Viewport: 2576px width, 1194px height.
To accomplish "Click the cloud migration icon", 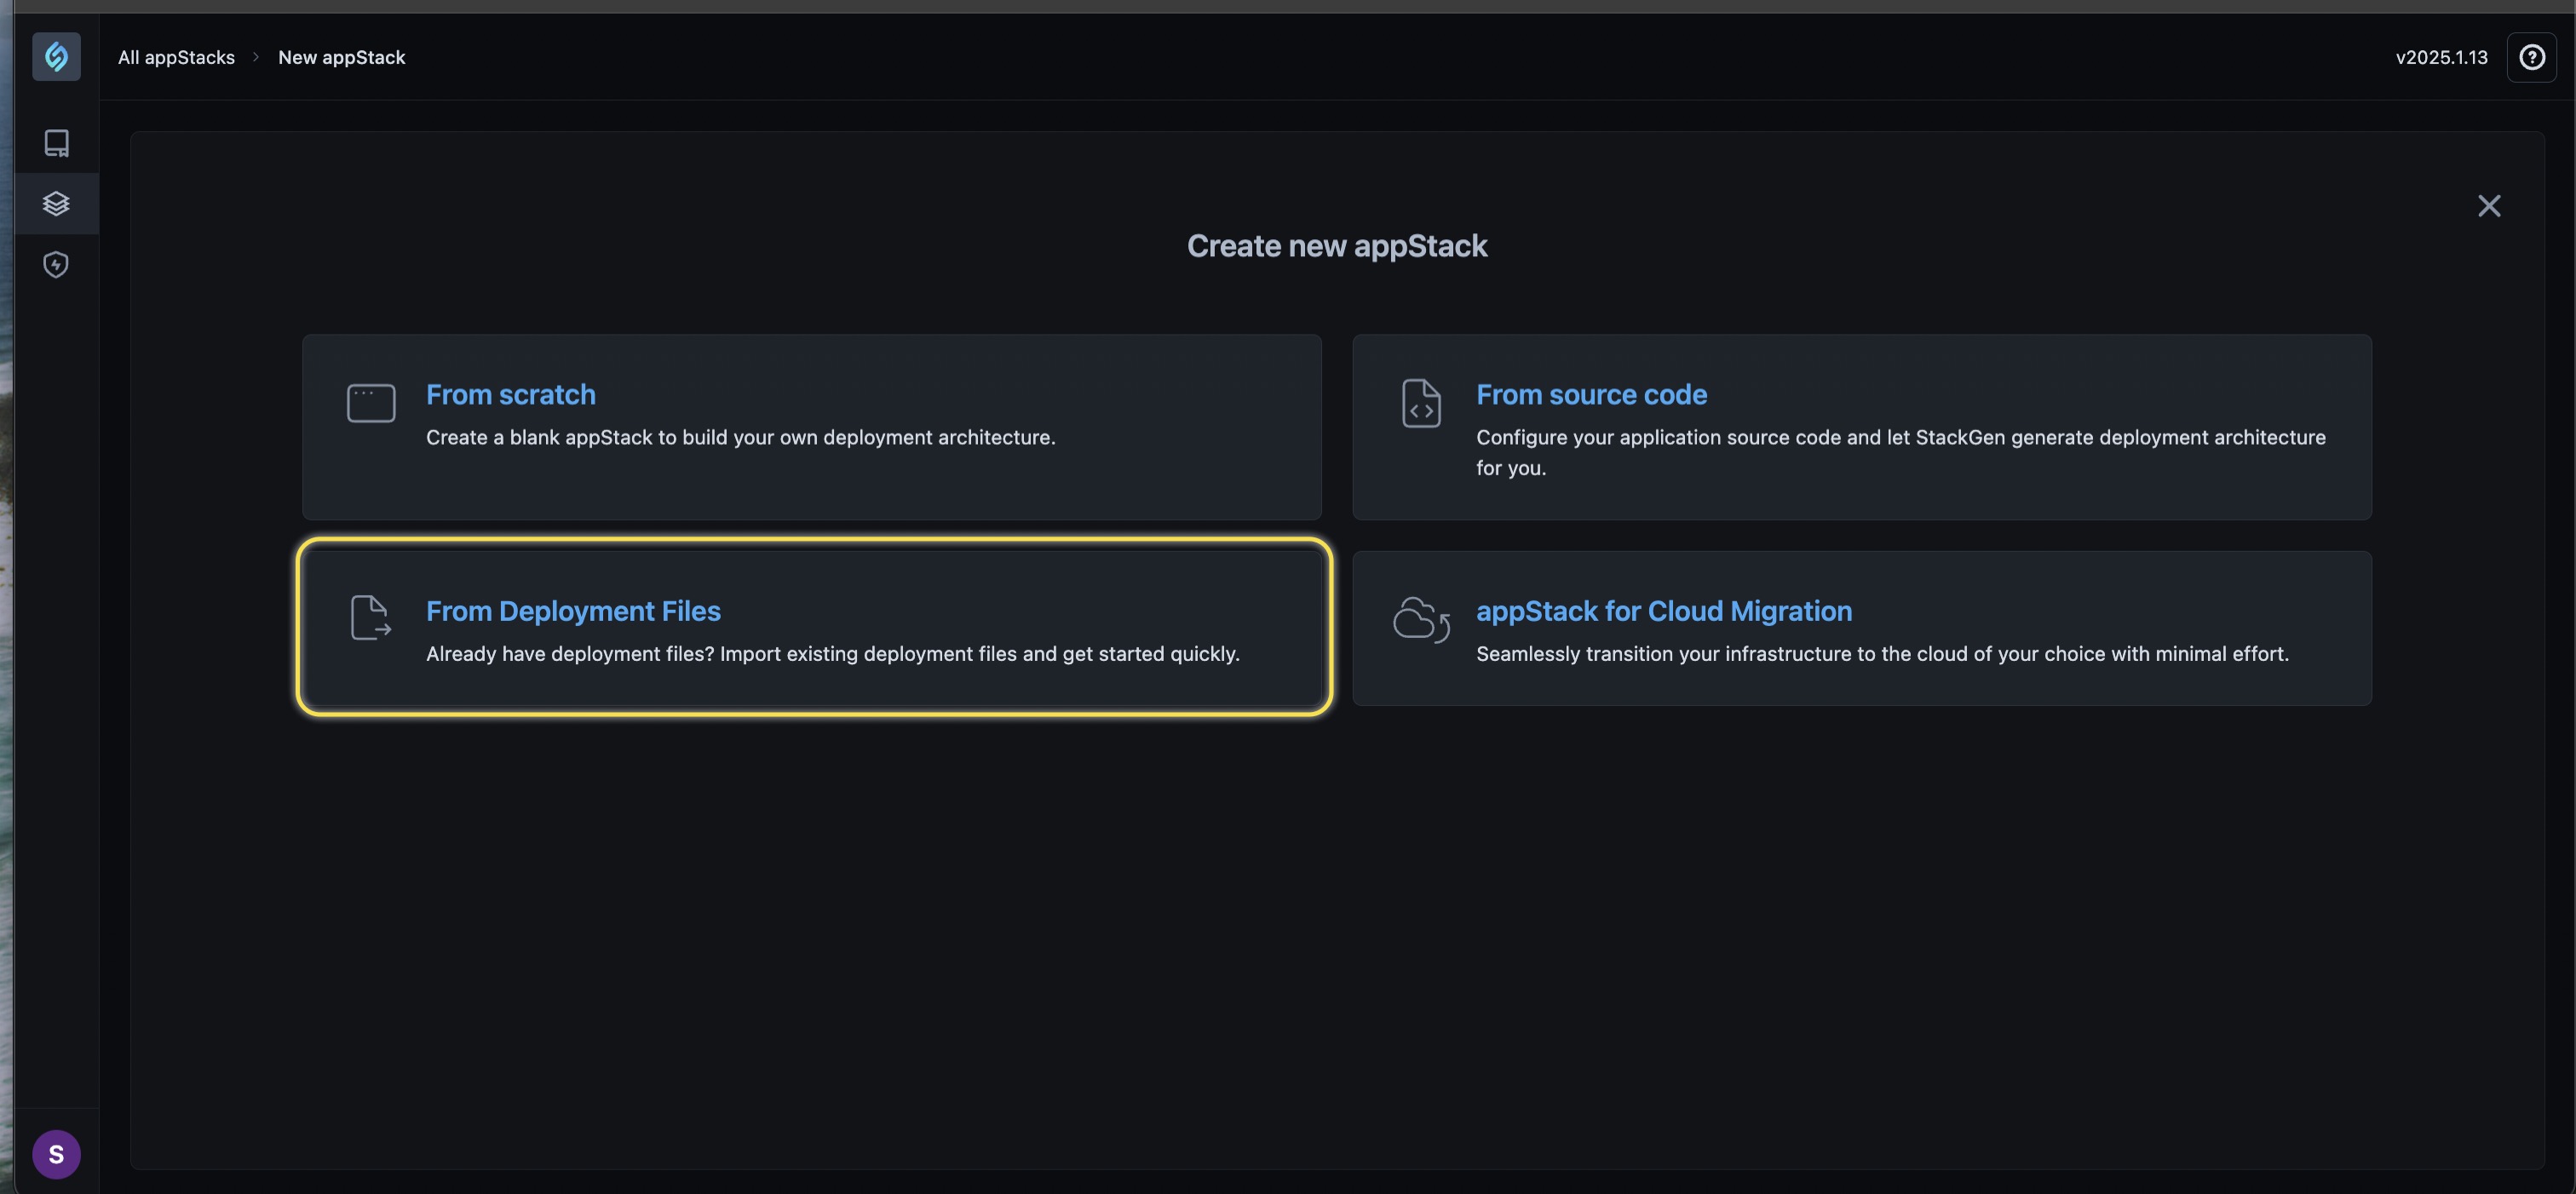I will pos(1421,620).
